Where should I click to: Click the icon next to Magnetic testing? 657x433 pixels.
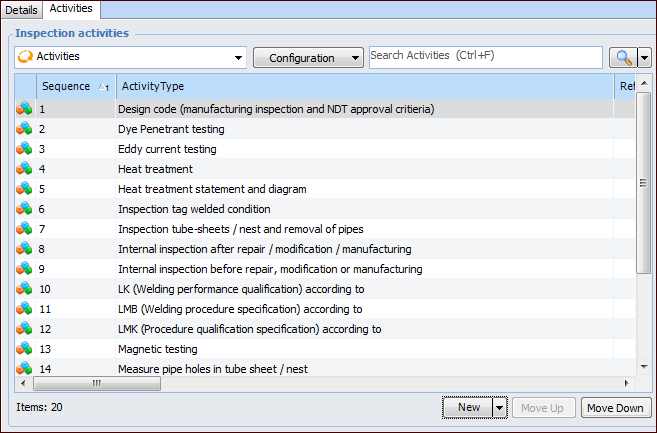click(24, 349)
